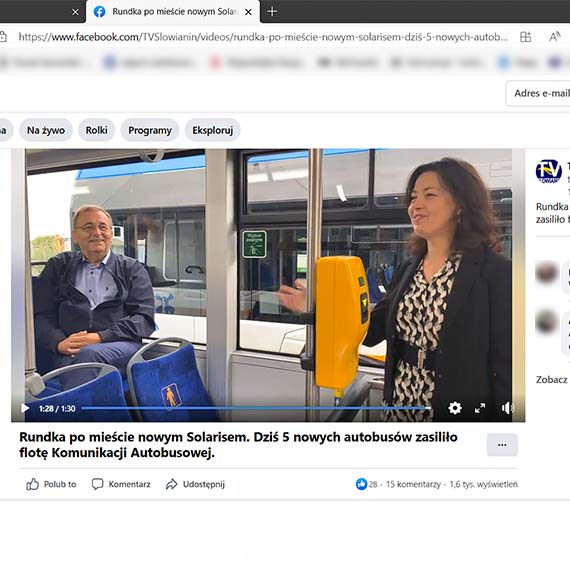Open Zobacz link in comments sidebar

(x=551, y=380)
